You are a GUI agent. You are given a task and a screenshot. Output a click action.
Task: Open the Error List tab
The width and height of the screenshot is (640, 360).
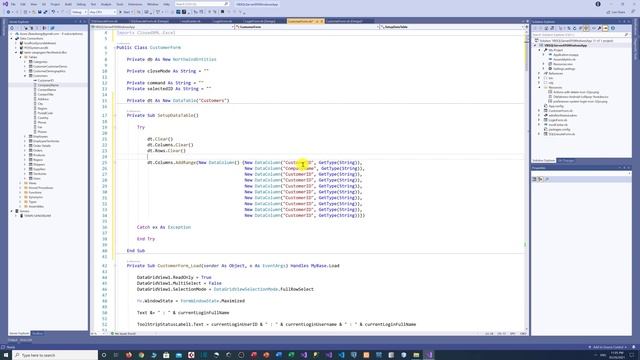(26, 340)
